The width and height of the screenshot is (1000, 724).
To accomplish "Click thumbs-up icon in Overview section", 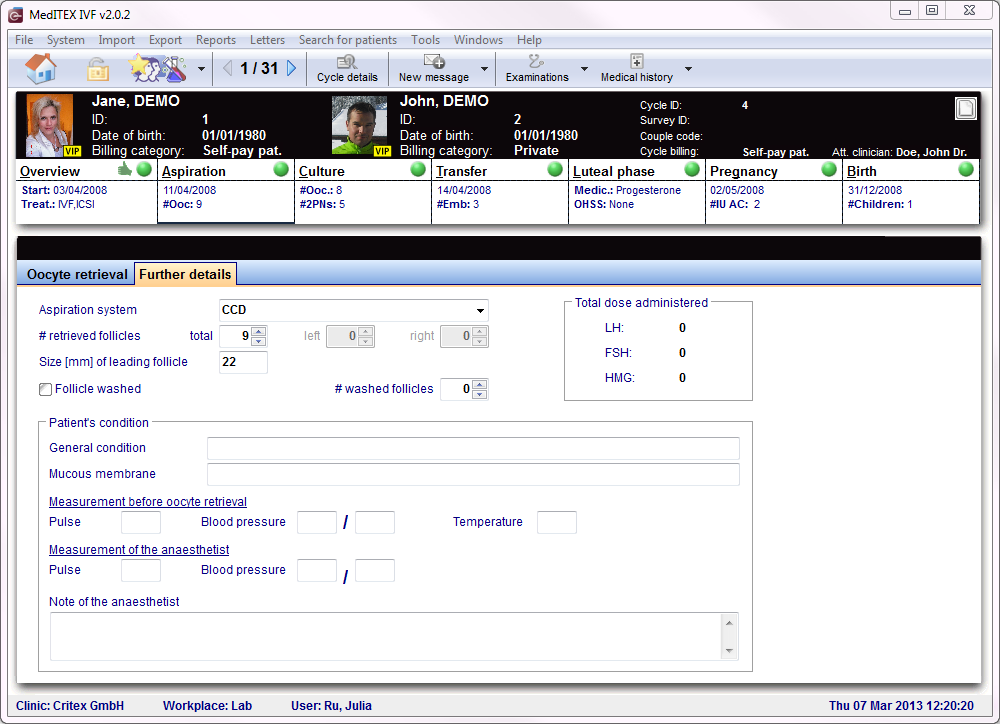I will (125, 168).
